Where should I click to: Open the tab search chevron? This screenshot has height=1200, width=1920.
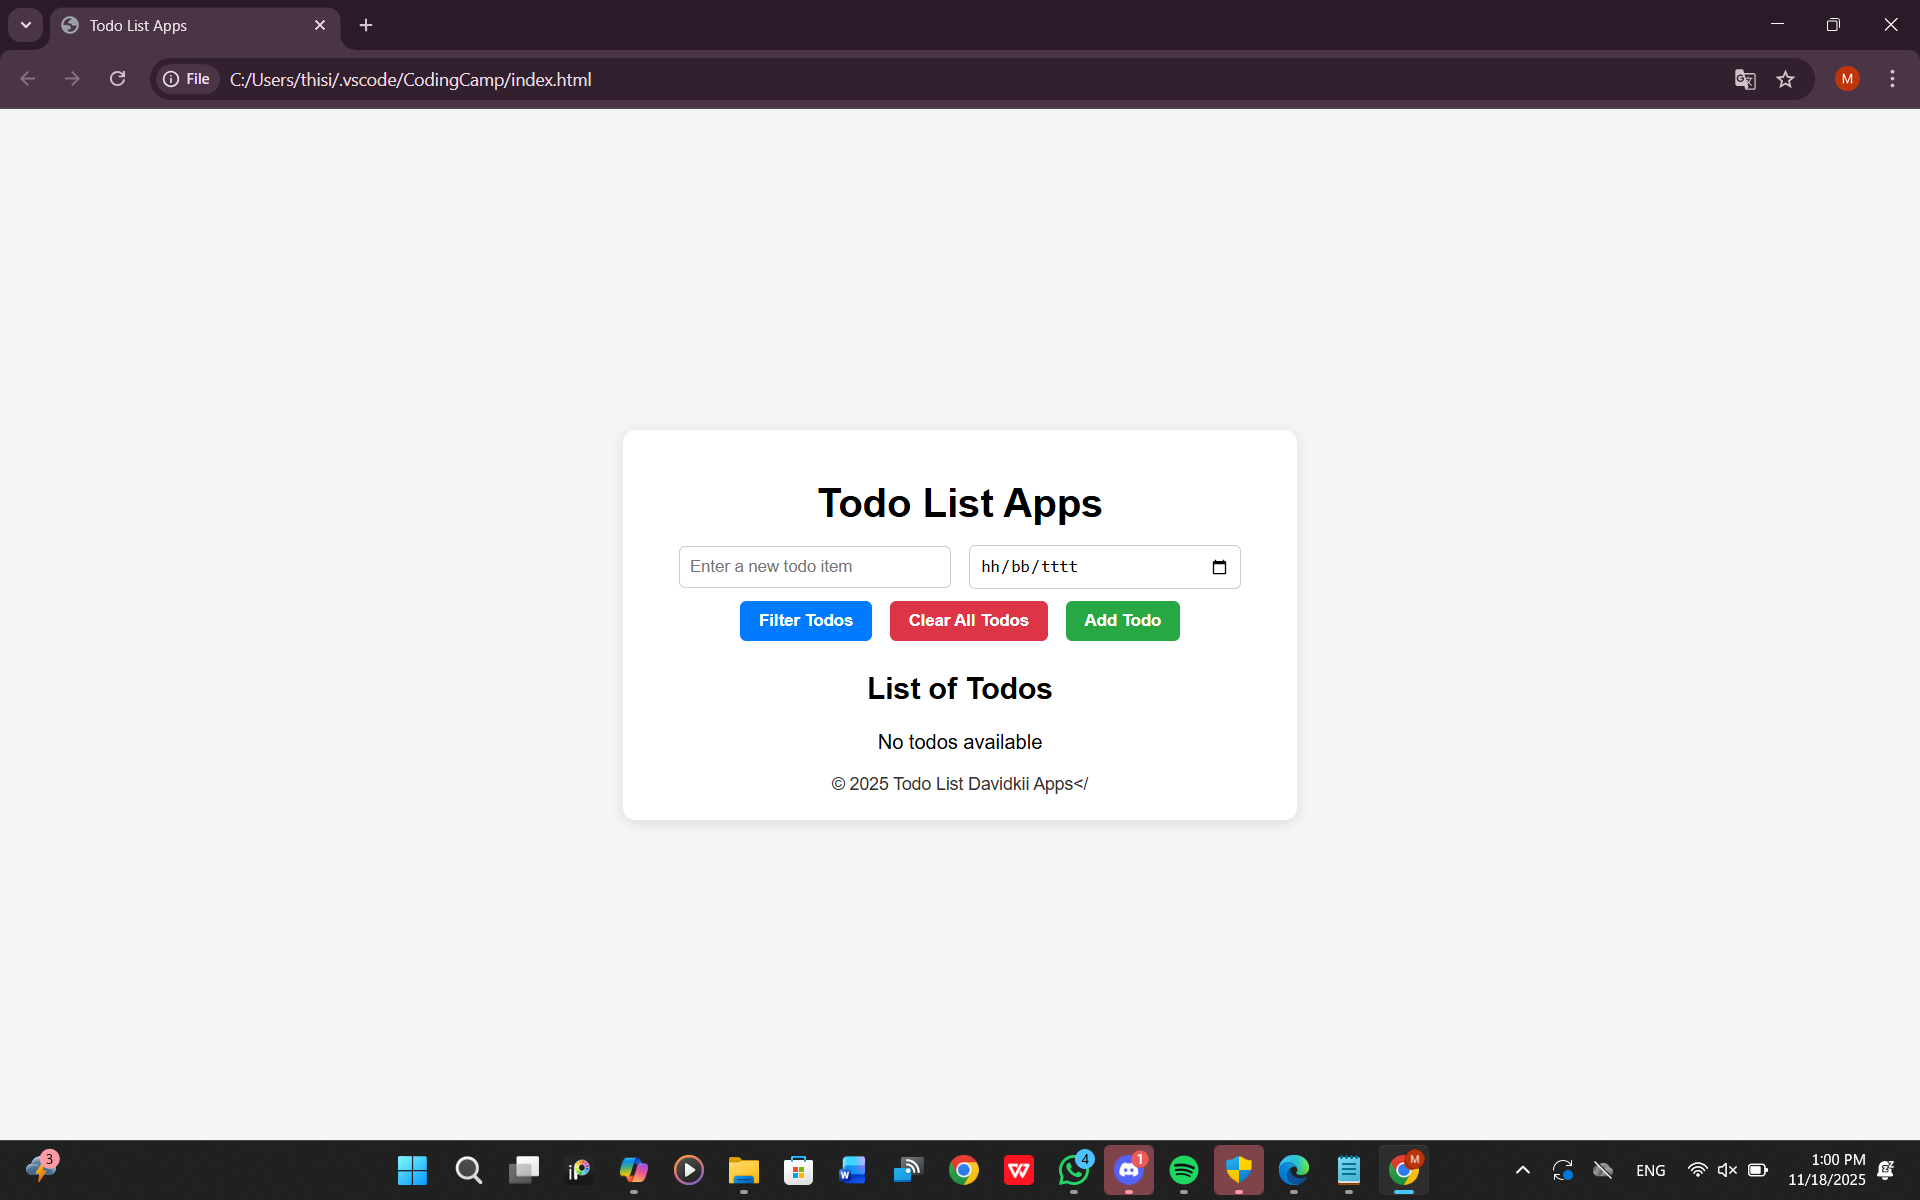(x=25, y=25)
